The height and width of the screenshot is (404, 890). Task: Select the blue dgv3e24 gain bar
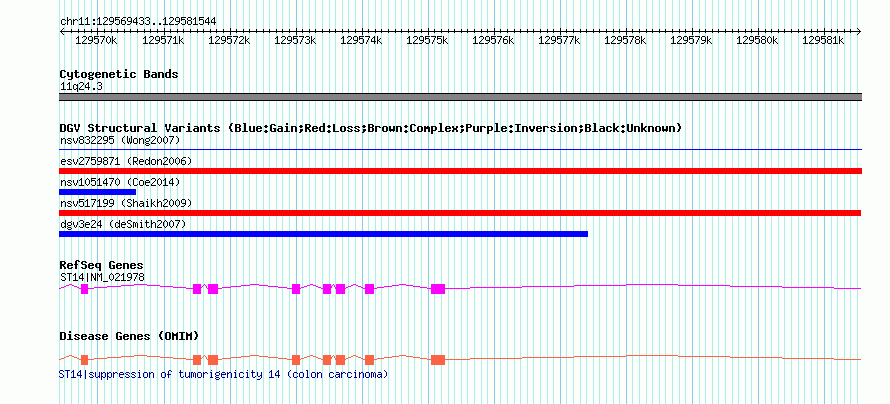(x=324, y=234)
